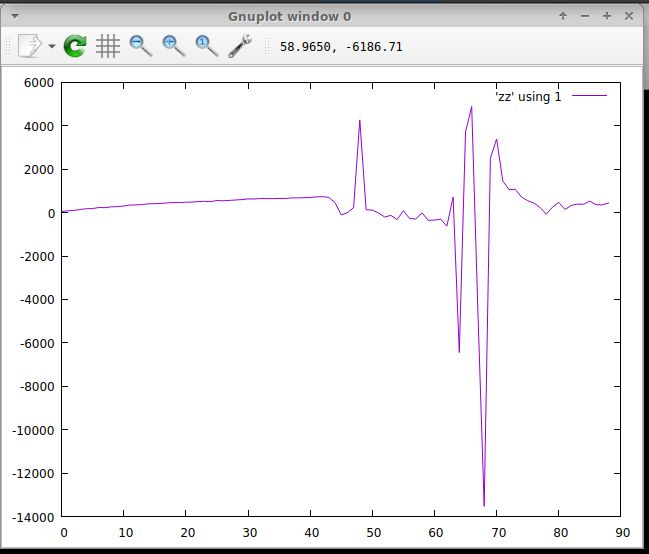Zoom in with plus magnifier
Screen dimensions: 649x554
[173, 46]
